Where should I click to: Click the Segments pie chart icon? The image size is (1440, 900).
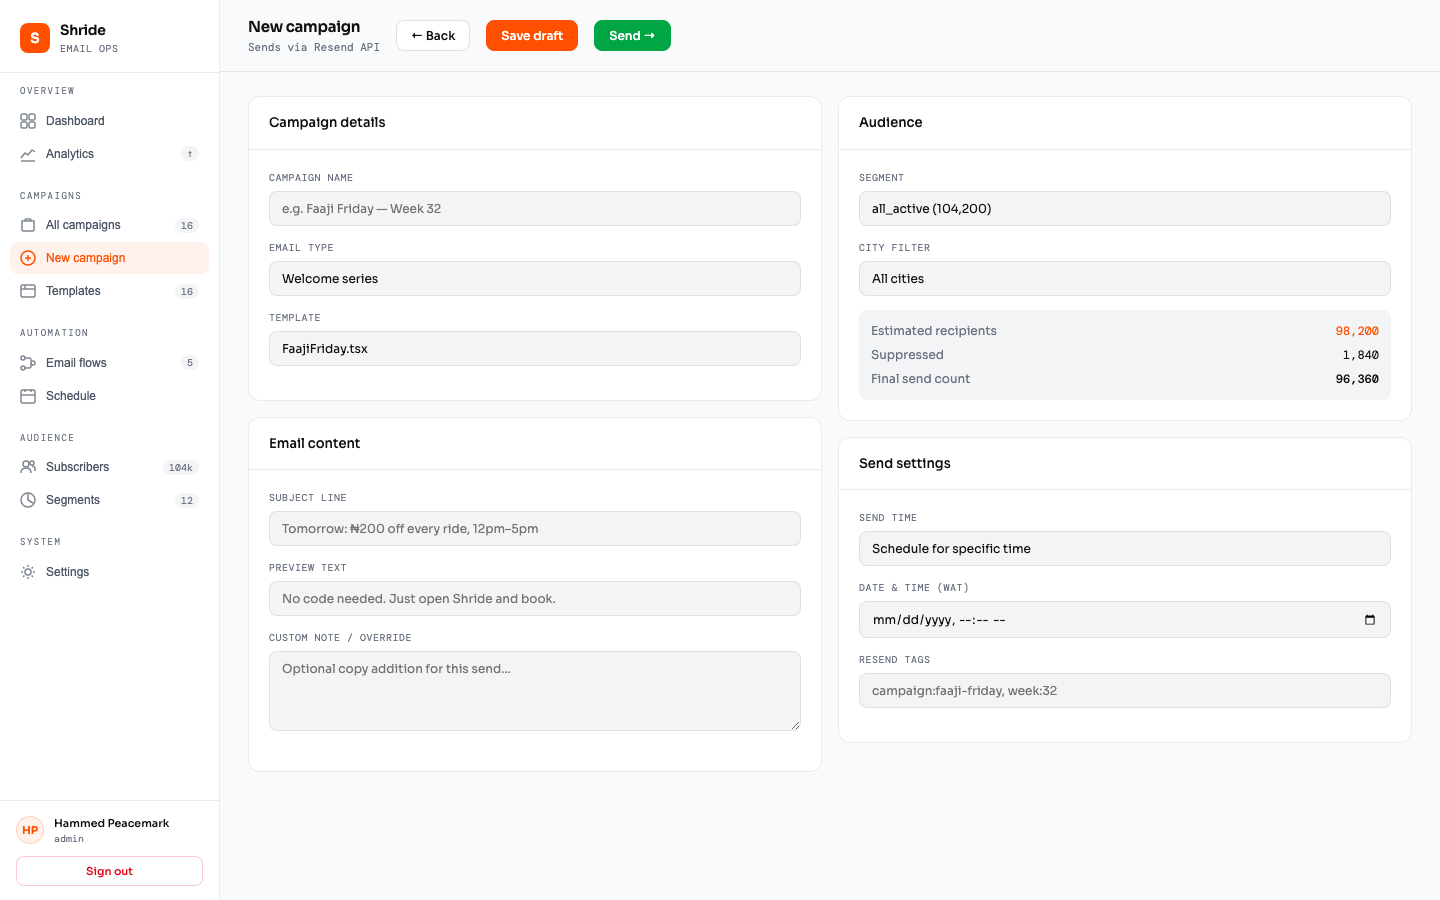(28, 500)
